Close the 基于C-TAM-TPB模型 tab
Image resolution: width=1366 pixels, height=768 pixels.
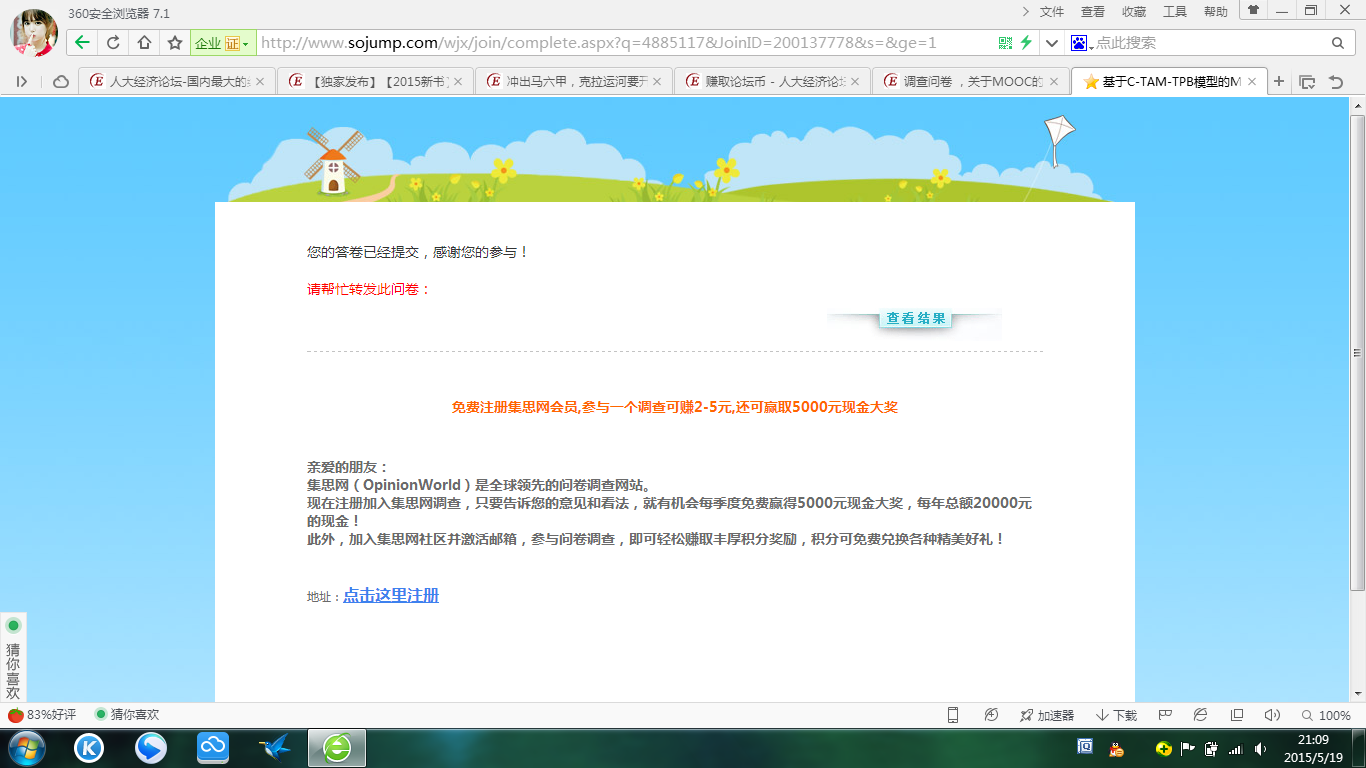pyautogui.click(x=1252, y=82)
